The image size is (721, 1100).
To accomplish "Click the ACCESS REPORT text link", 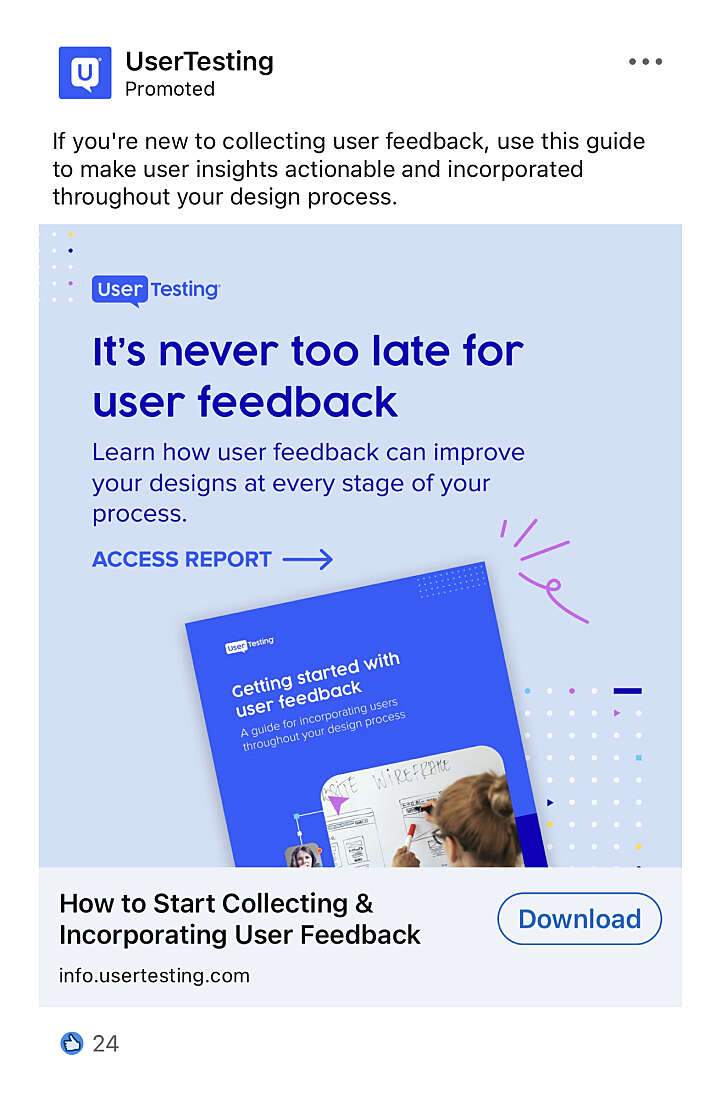I will pos(182,559).
